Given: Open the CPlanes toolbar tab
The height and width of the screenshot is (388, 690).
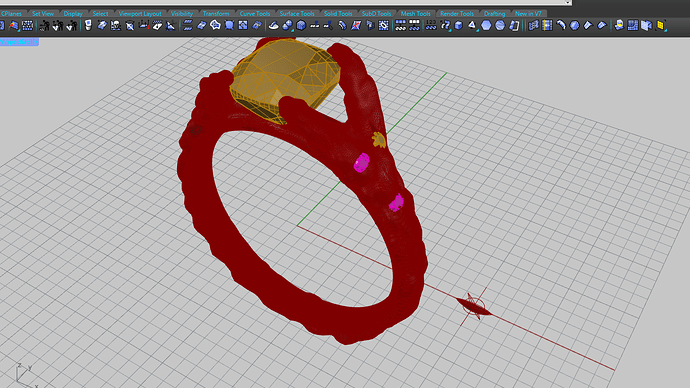Looking at the screenshot, I should [11, 14].
